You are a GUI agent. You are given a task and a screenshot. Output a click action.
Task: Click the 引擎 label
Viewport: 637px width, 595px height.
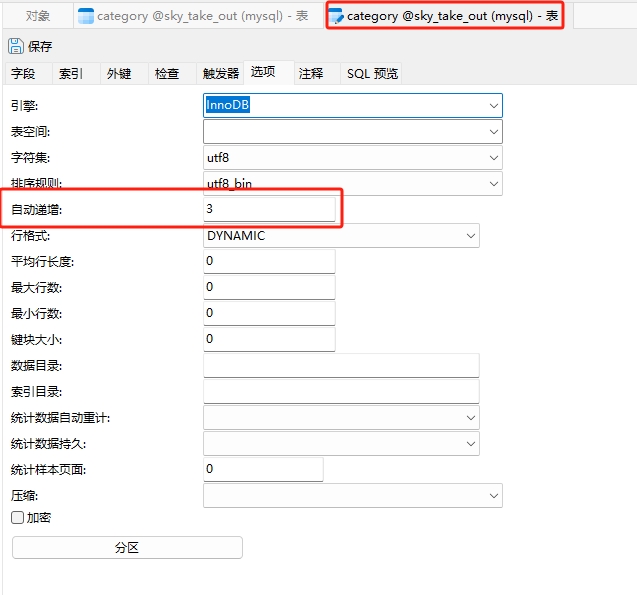tap(24, 106)
